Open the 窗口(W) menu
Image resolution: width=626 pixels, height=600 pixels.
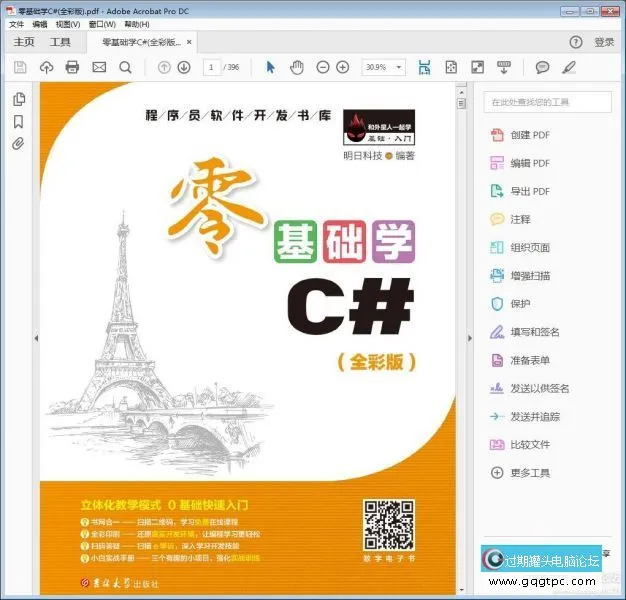(102, 24)
